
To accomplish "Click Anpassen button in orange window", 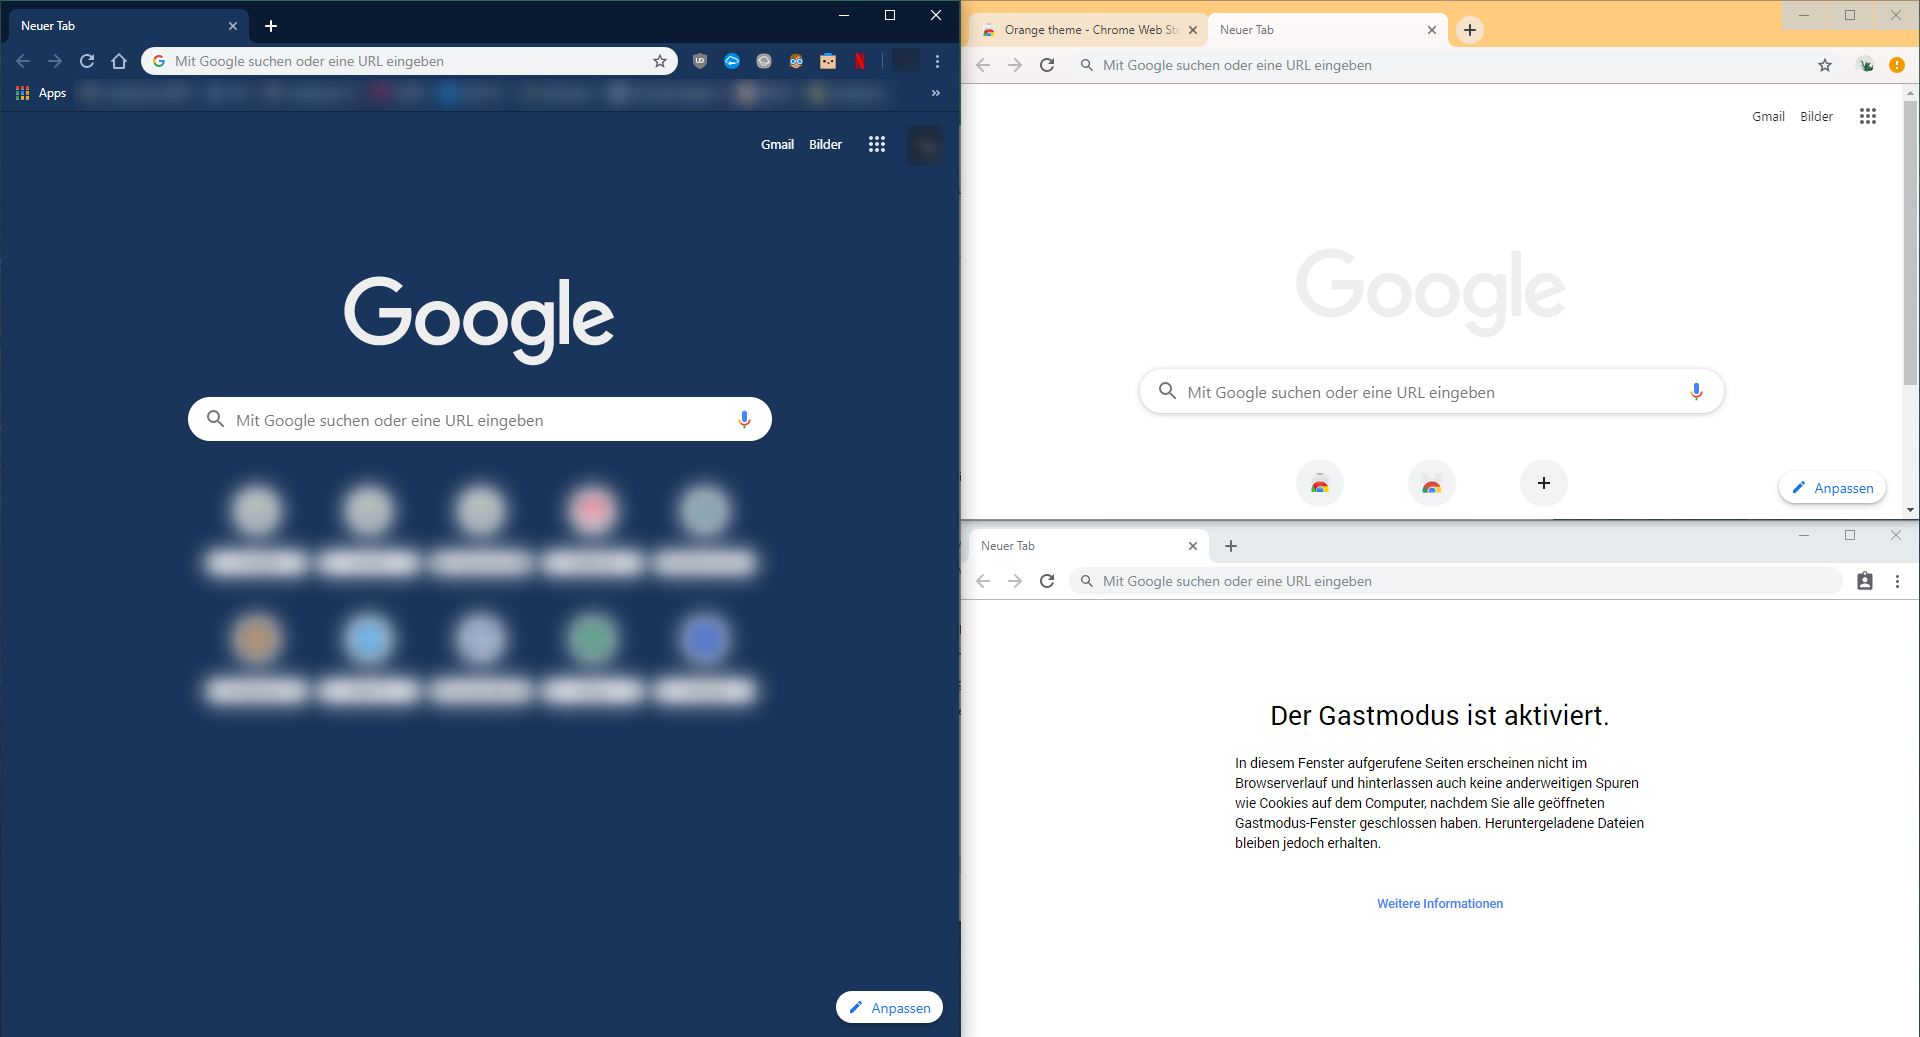I will click(1832, 488).
